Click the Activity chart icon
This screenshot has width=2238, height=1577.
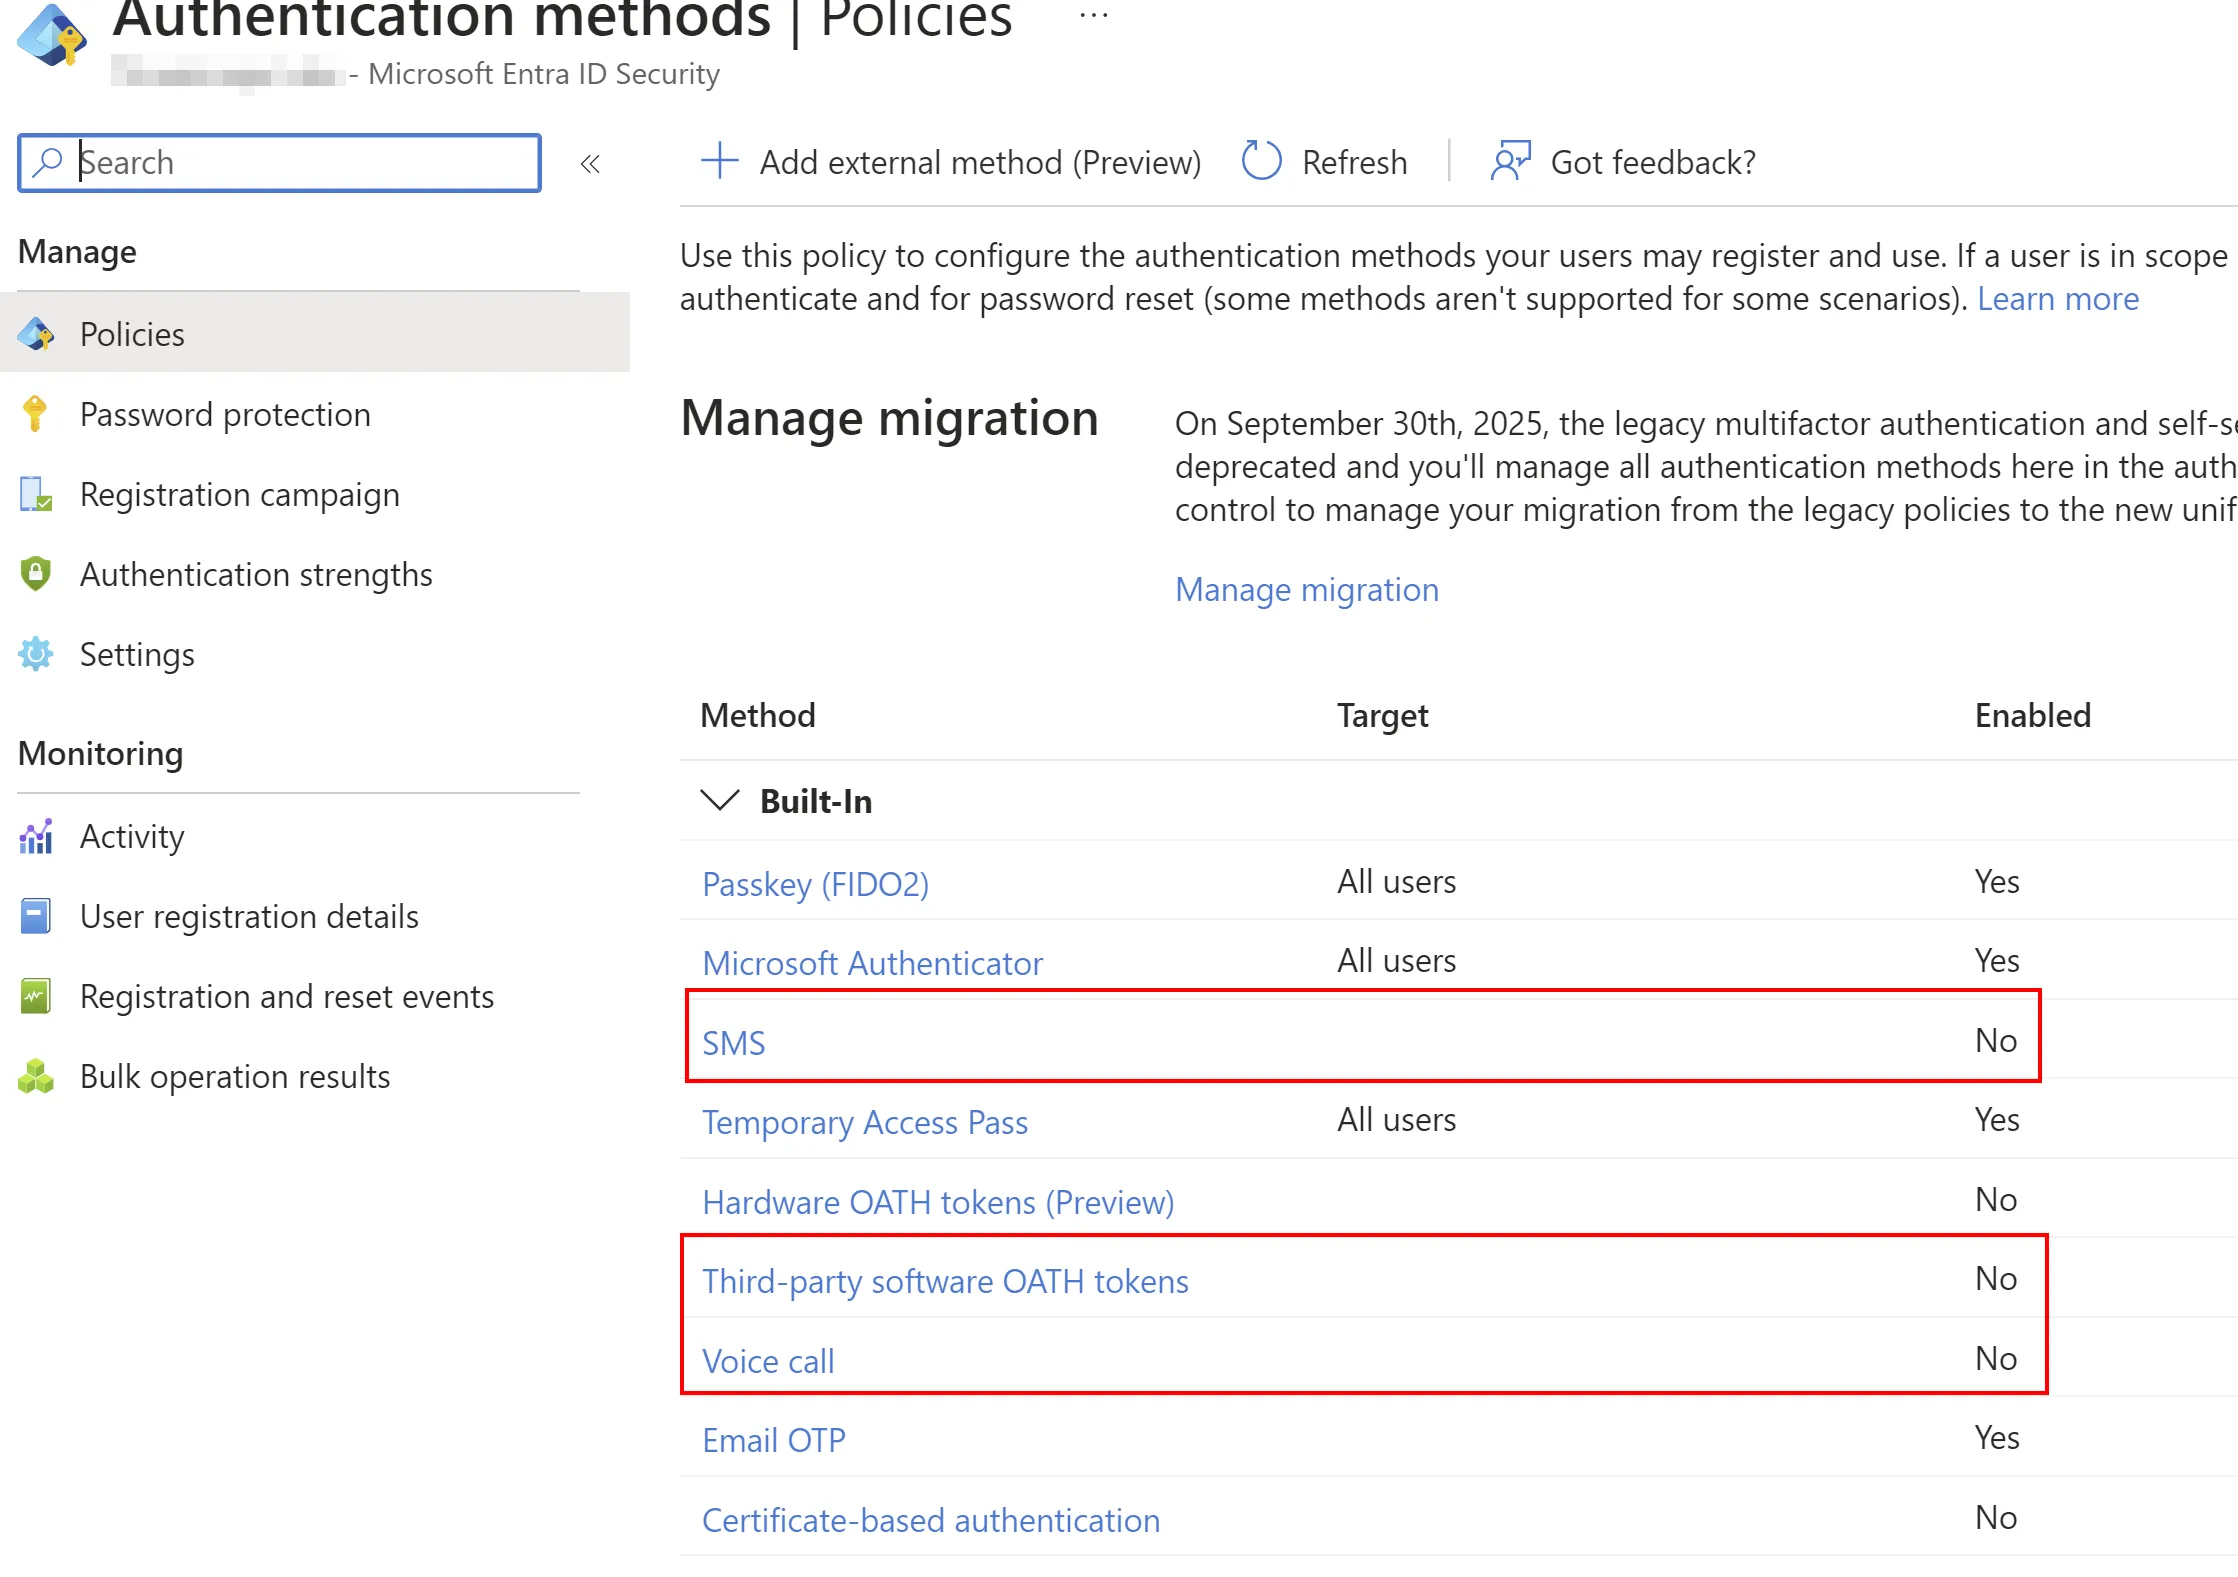36,836
